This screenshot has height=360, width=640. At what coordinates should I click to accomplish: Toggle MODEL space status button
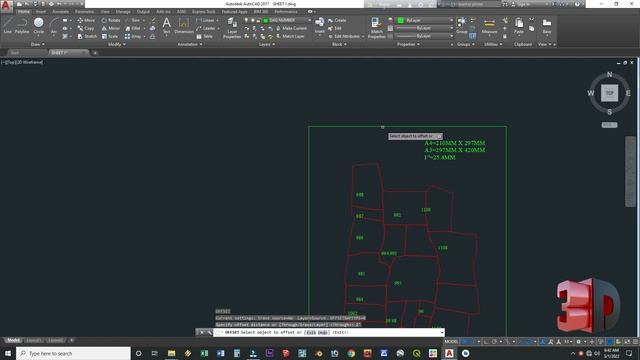point(451,342)
